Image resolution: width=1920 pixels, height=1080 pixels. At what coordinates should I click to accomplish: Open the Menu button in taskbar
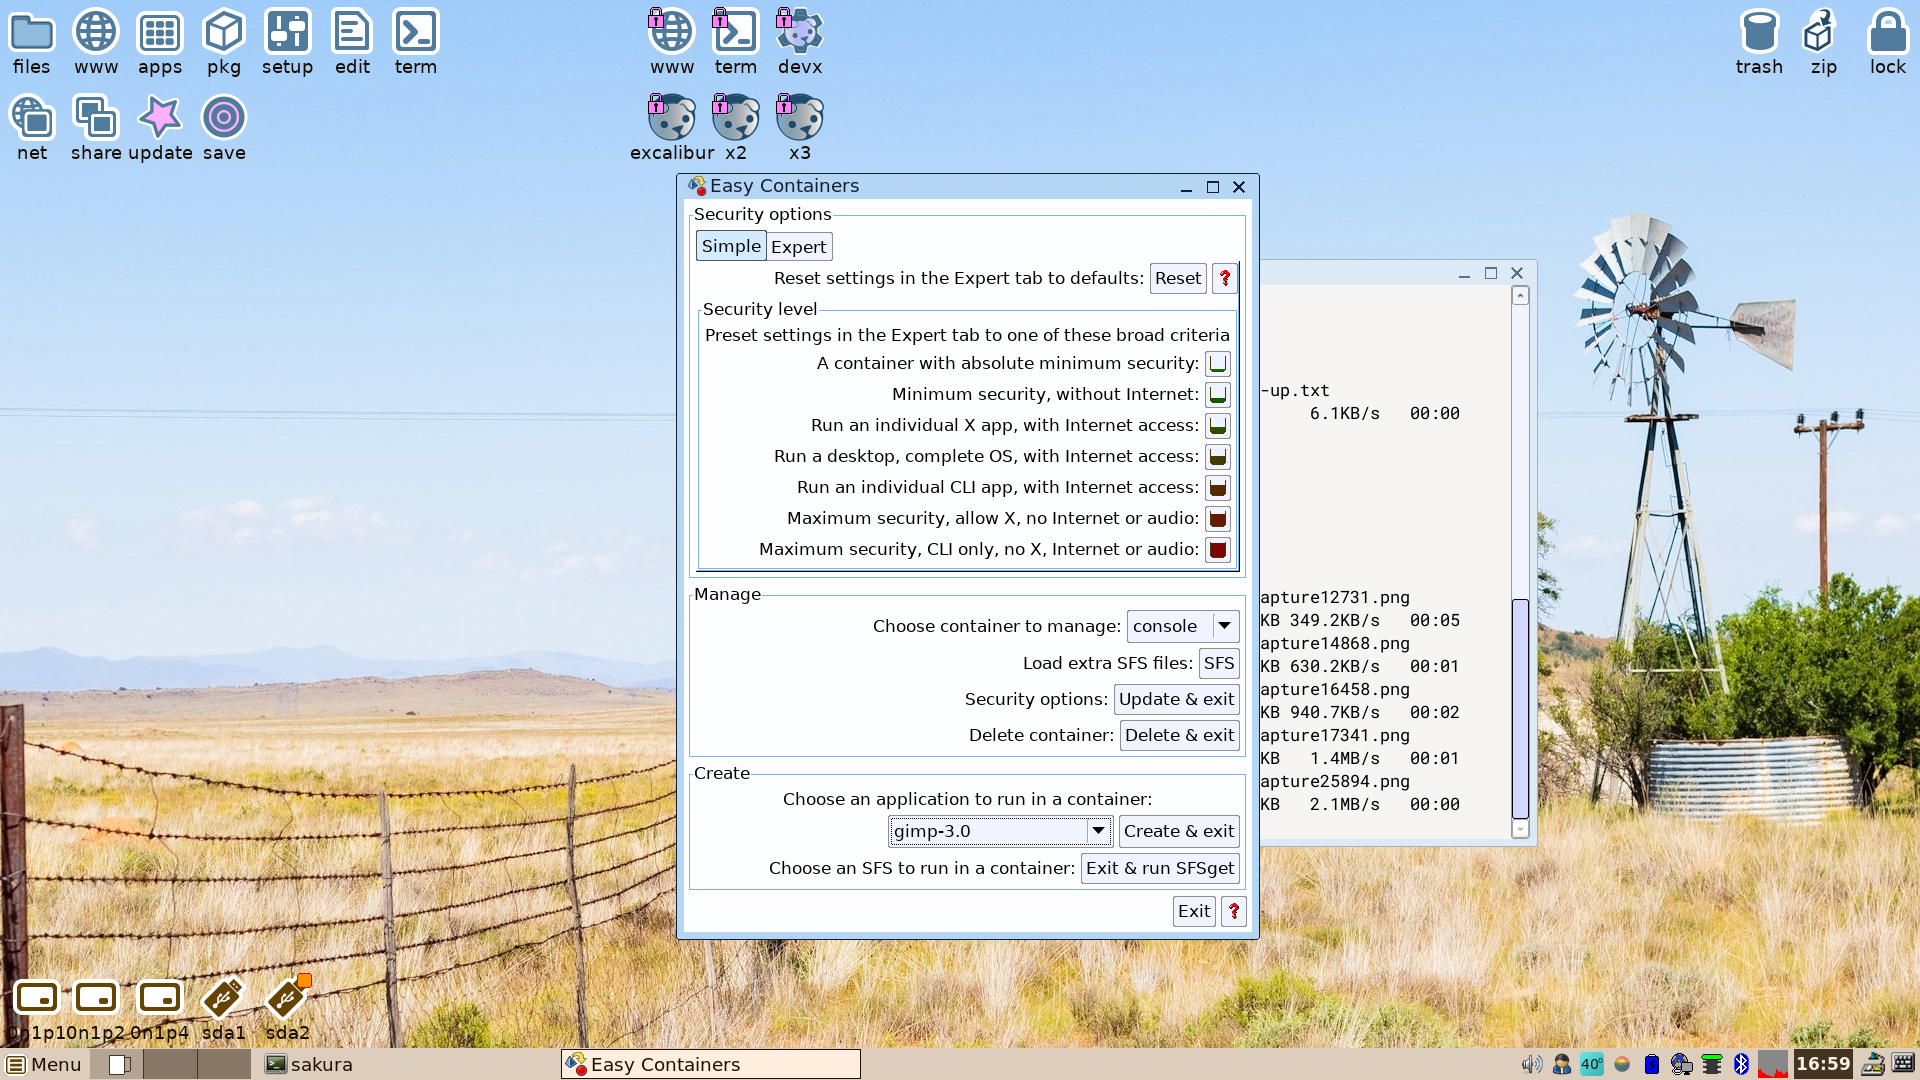click(x=44, y=1064)
